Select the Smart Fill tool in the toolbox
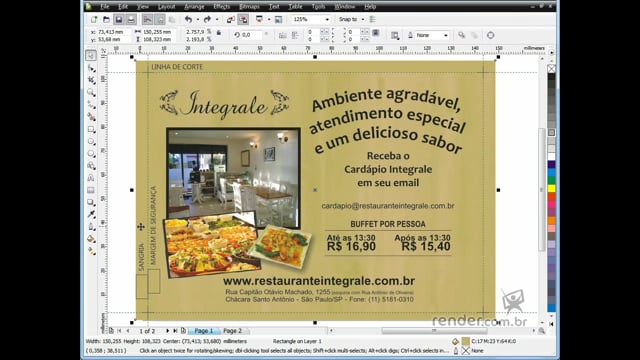Image resolution: width=640 pixels, height=360 pixels. pyautogui.click(x=91, y=117)
